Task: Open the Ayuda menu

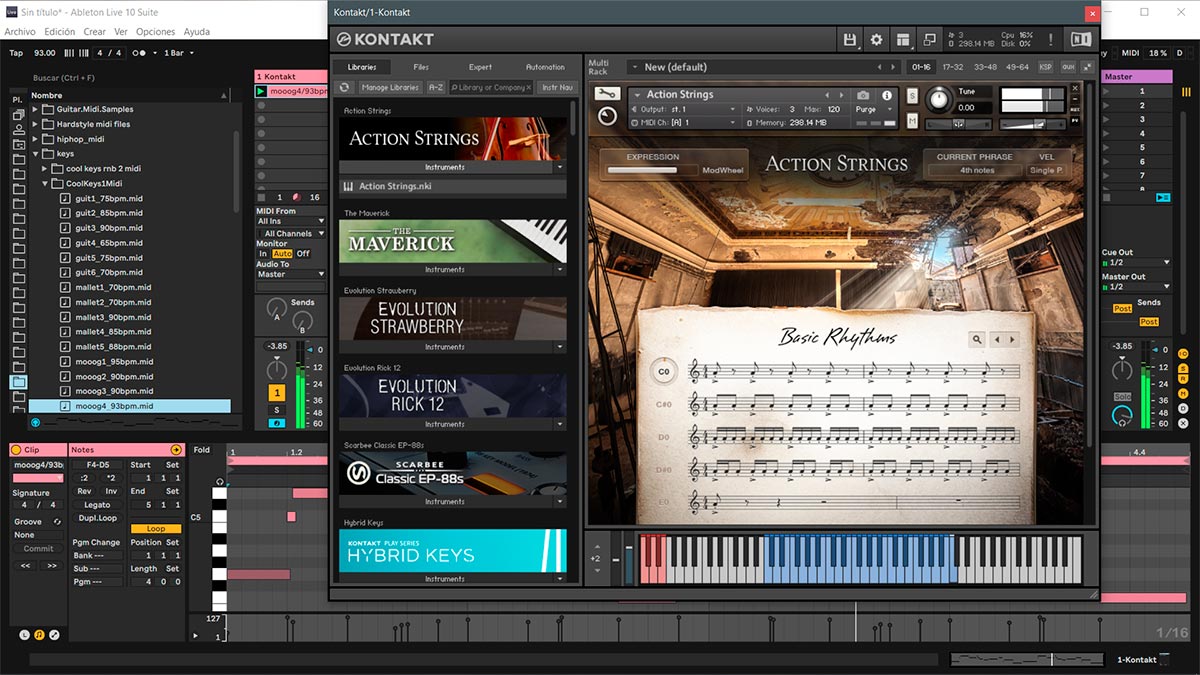Action: click(197, 32)
